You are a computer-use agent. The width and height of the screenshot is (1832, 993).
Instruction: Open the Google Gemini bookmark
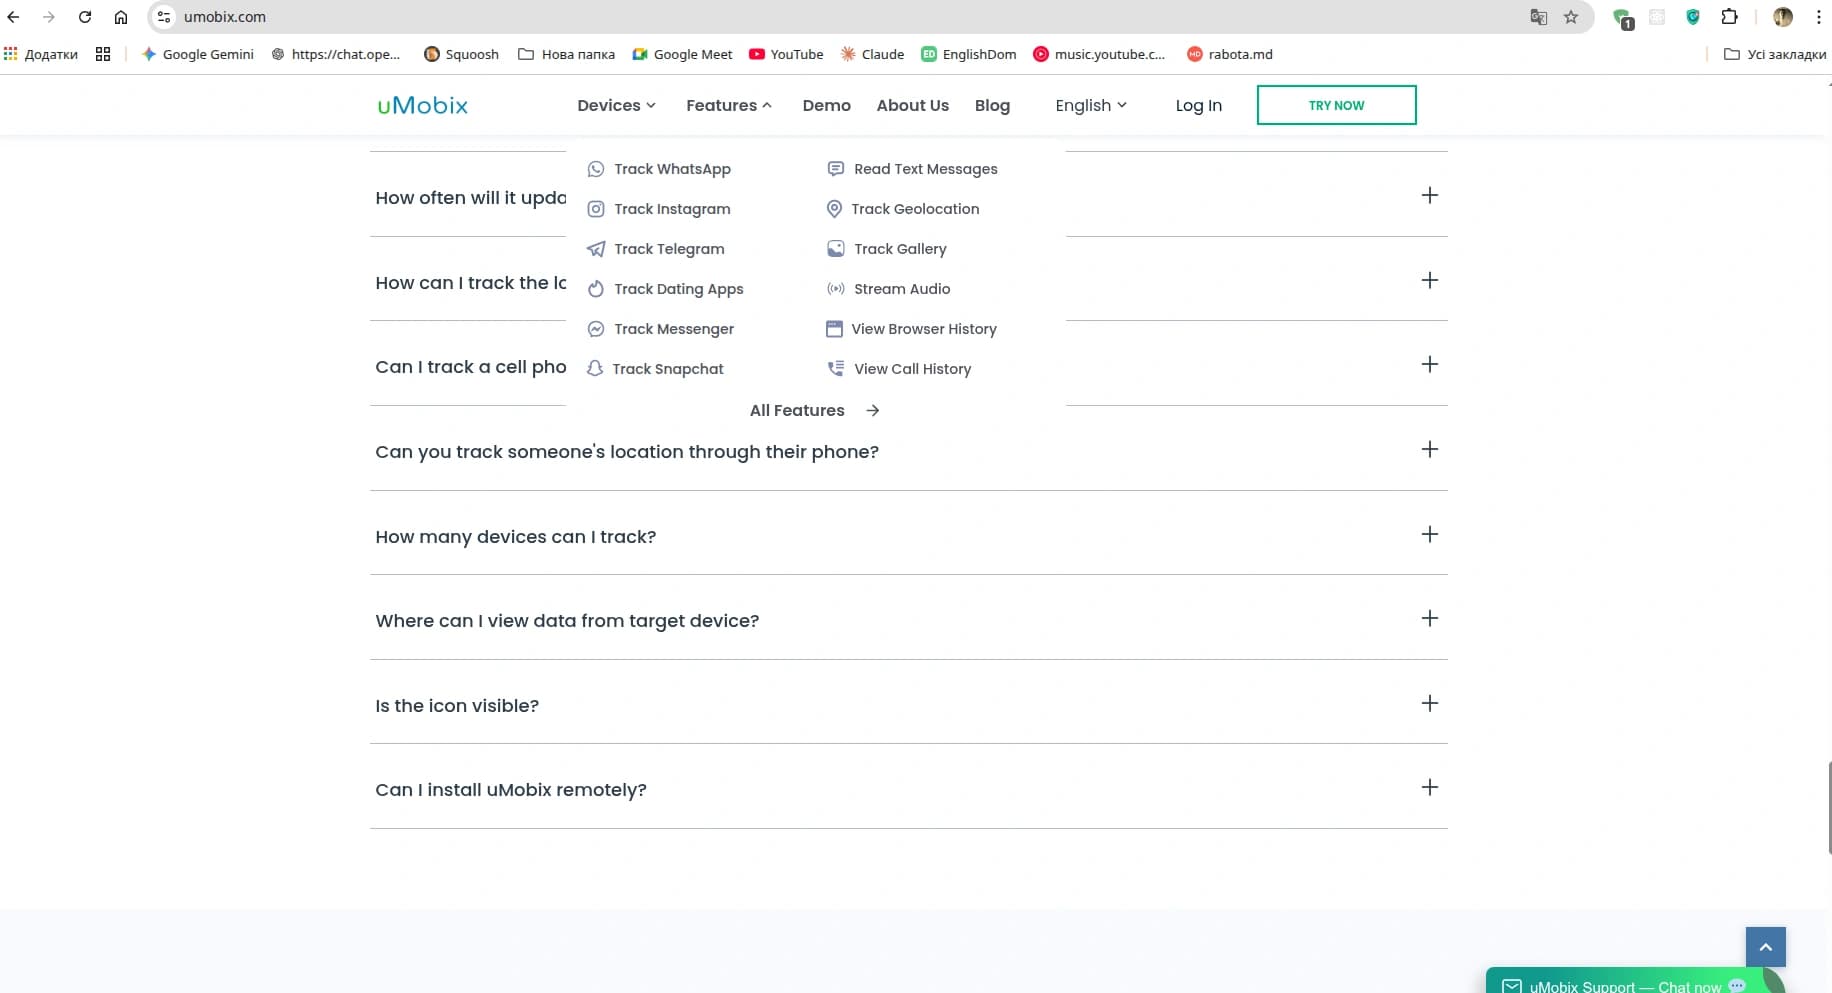coord(198,54)
